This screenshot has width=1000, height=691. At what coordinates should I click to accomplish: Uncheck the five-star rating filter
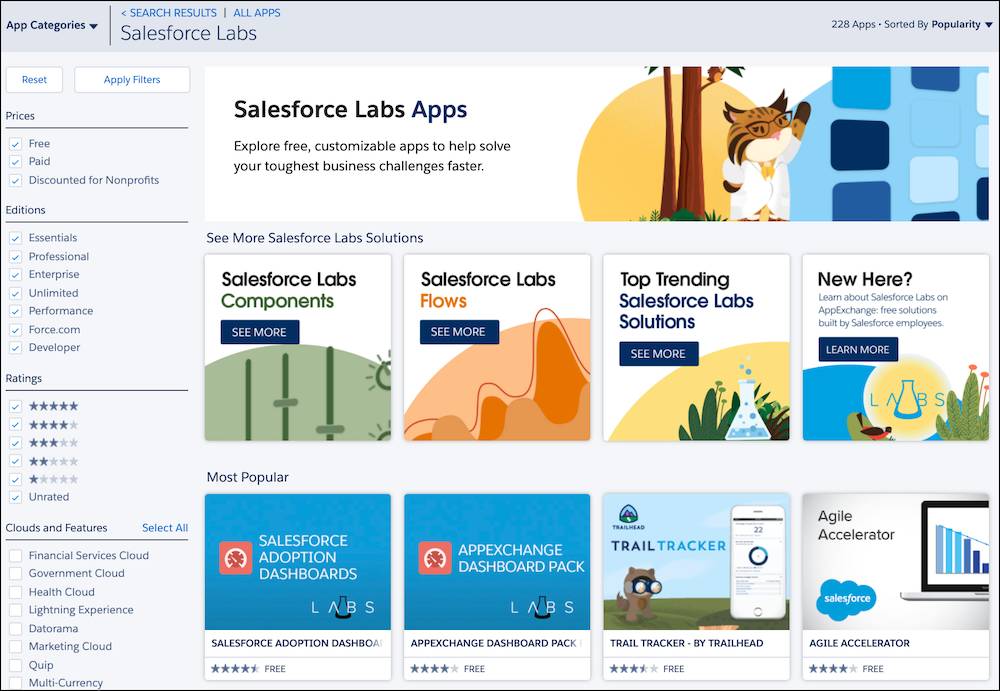click(x=15, y=406)
